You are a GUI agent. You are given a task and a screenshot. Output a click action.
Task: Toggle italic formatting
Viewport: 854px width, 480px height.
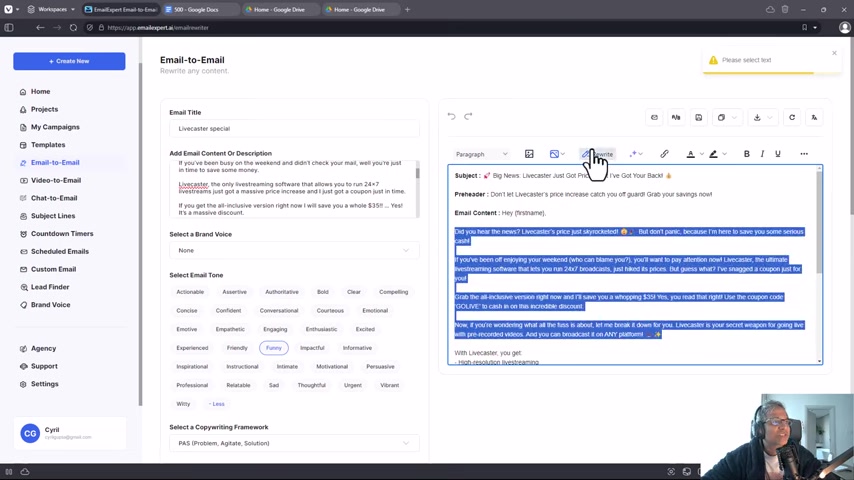pos(762,154)
